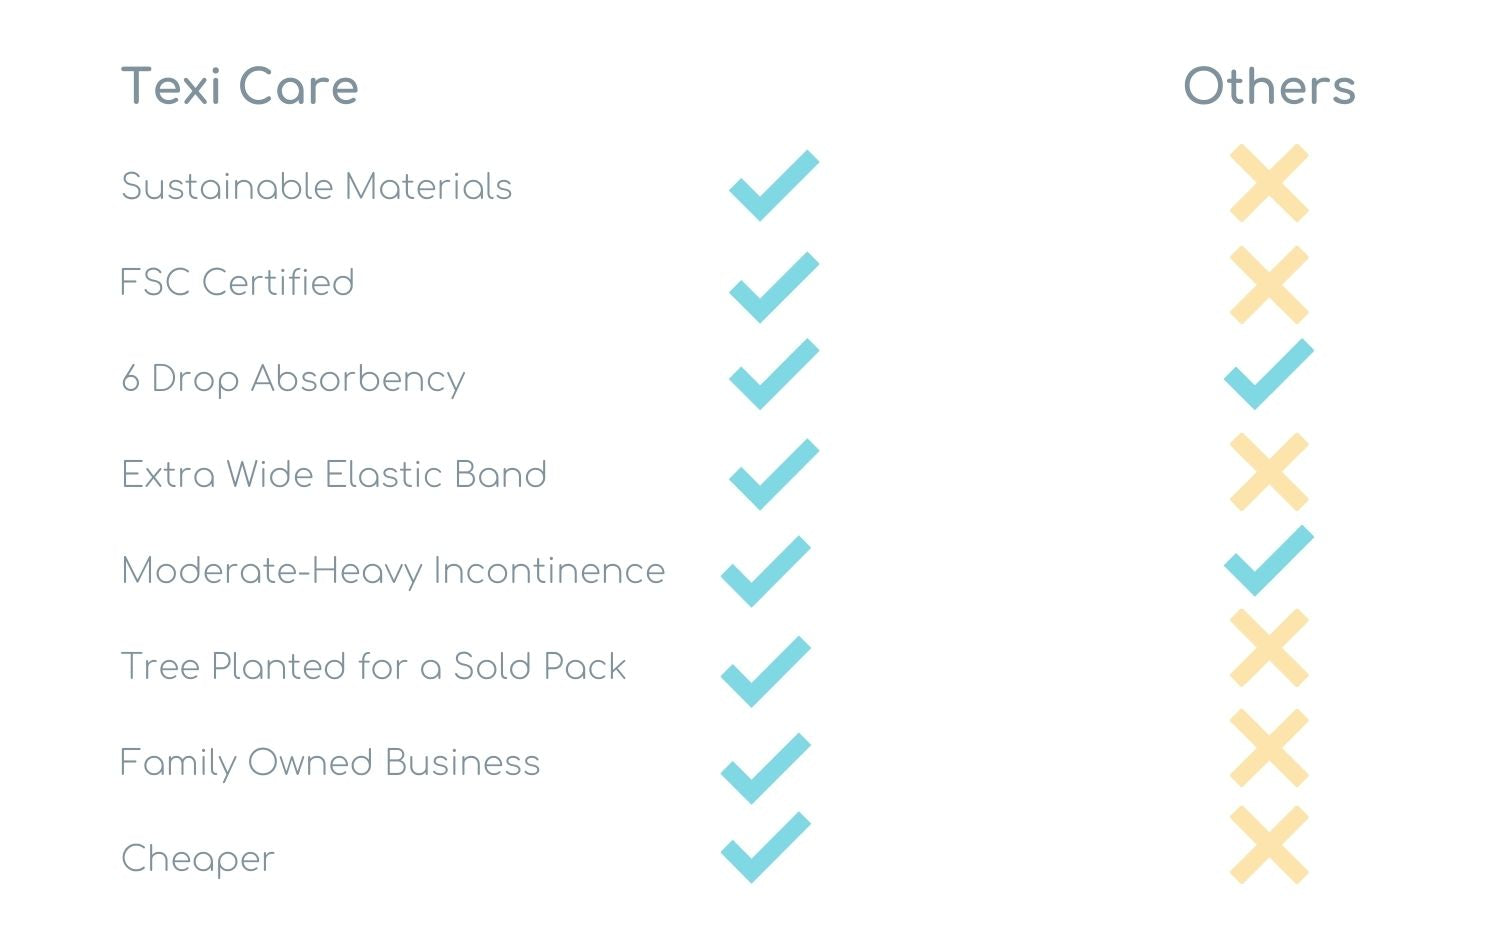Viewport: 1500px width, 946px height.
Task: Click Others cross for Family Owned Business
Action: [x=1269, y=748]
